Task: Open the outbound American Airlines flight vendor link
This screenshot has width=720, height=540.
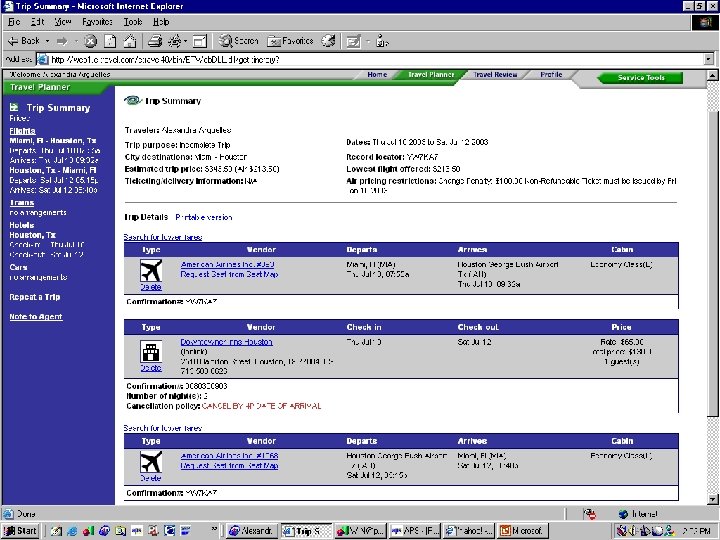Action: [228, 264]
